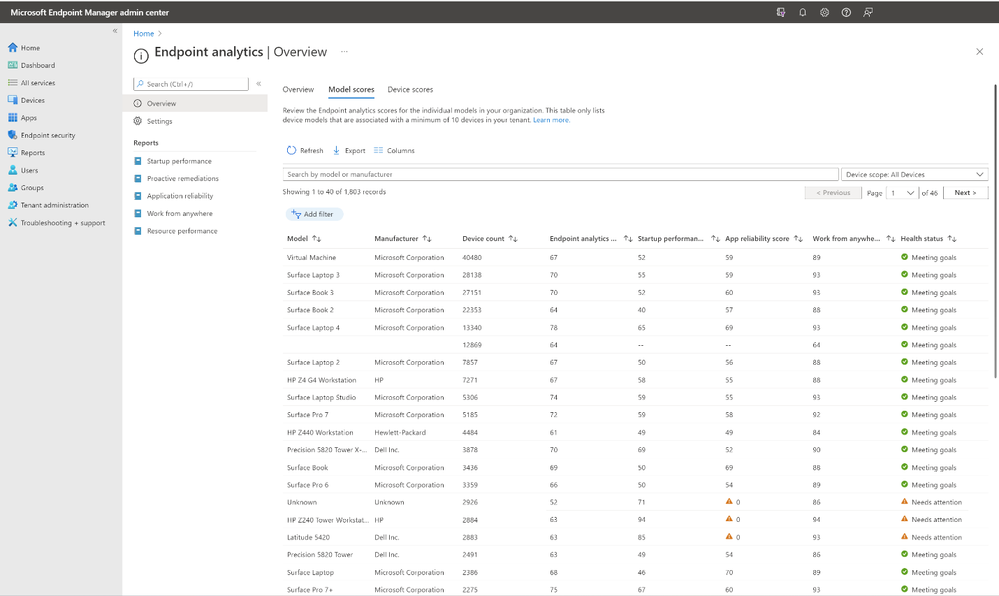Click the Export download icon
The height and width of the screenshot is (596, 999).
pos(336,150)
